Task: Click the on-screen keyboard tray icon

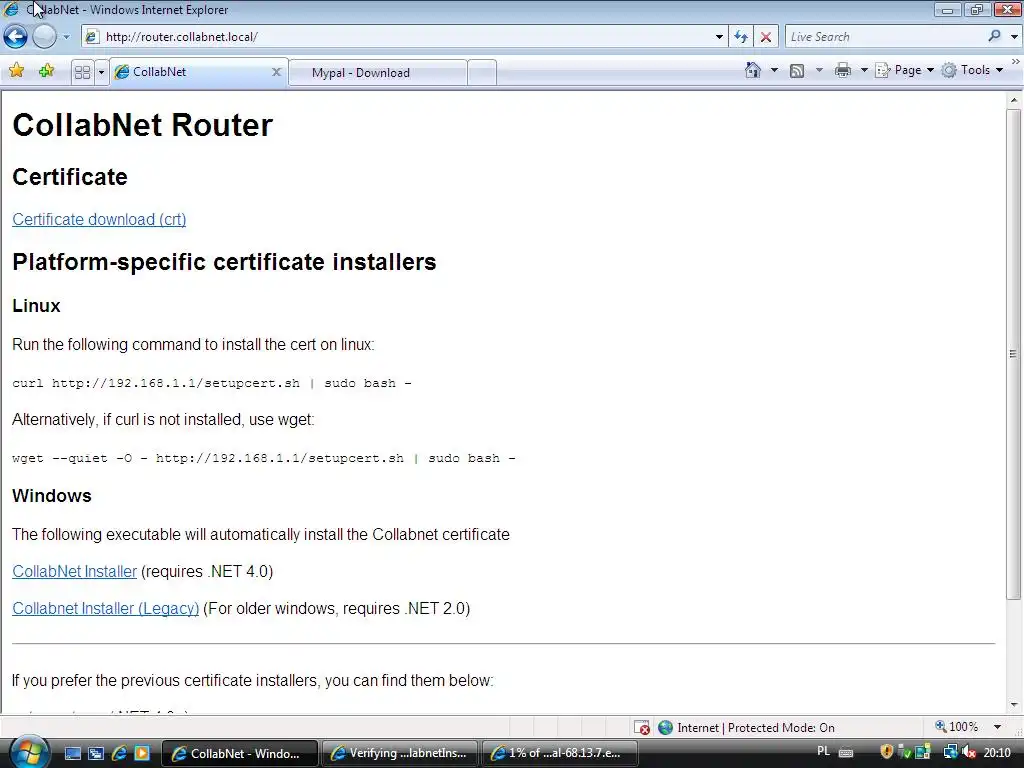Action: coord(846,753)
